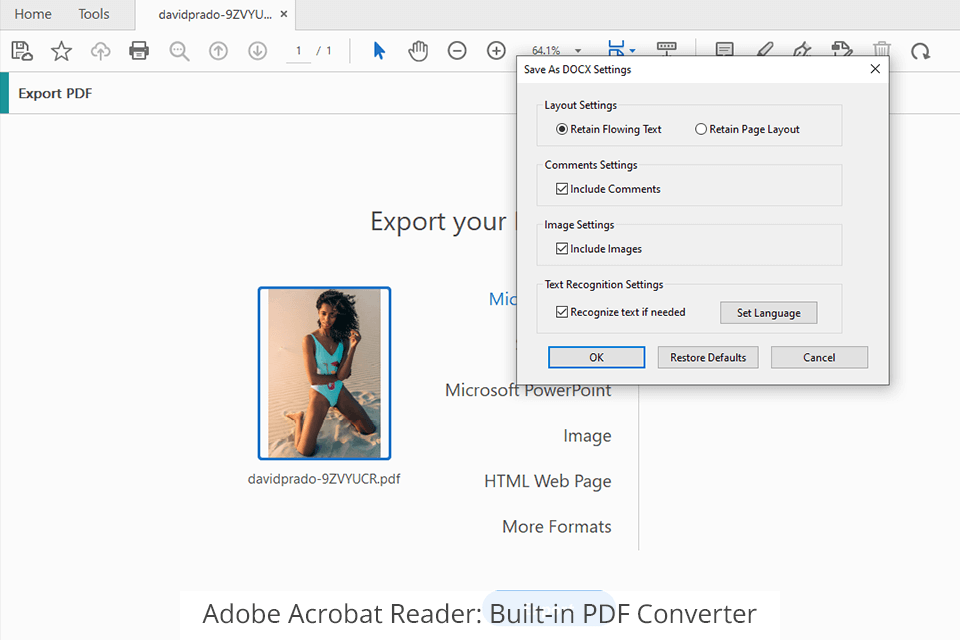Zoom out with the minus icon
The height and width of the screenshot is (640, 960).
[457, 51]
